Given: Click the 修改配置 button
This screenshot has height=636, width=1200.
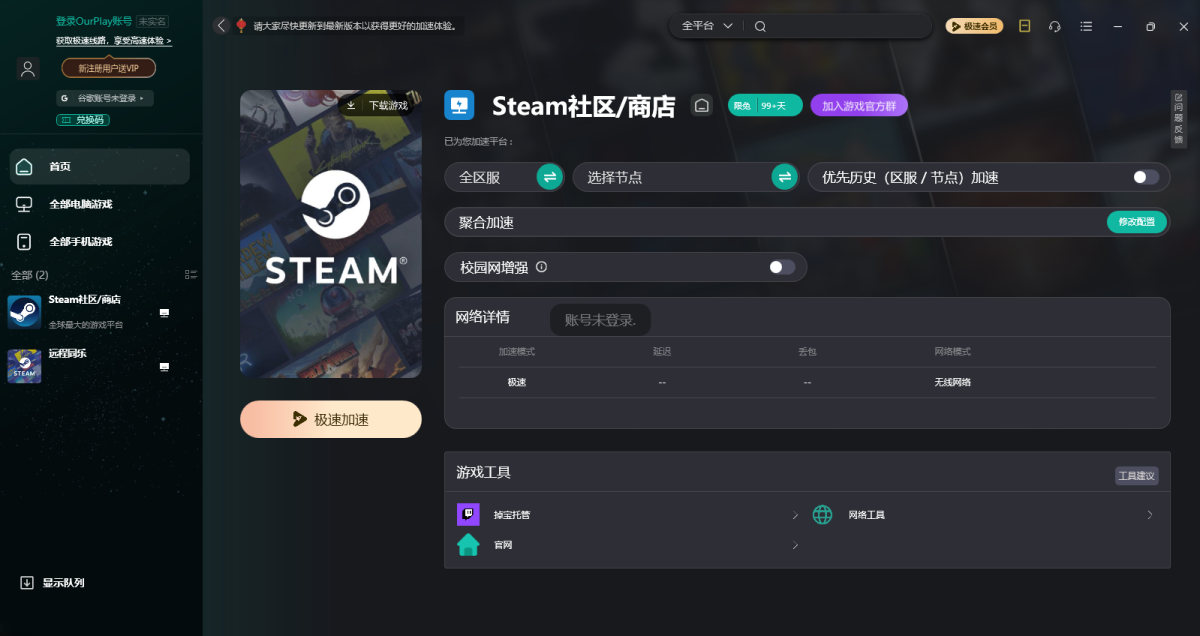Looking at the screenshot, I should pos(1136,222).
